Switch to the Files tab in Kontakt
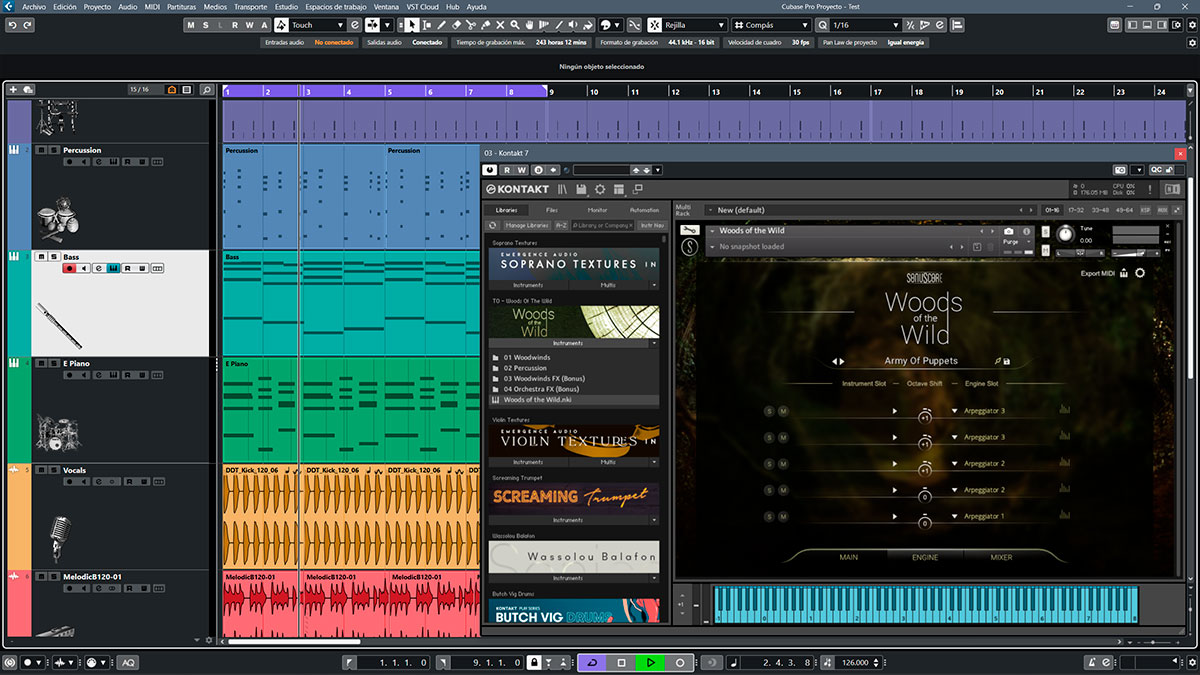The height and width of the screenshot is (675, 1200). click(552, 210)
